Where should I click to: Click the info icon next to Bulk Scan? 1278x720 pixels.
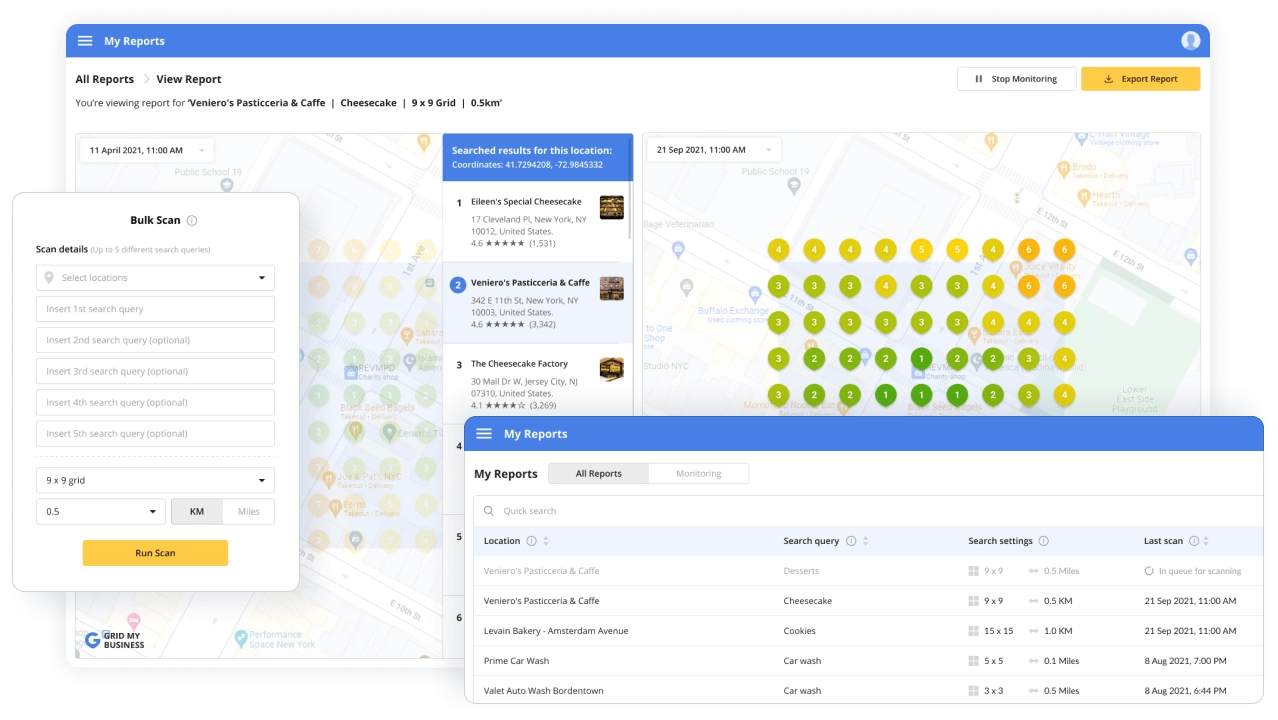coord(192,220)
